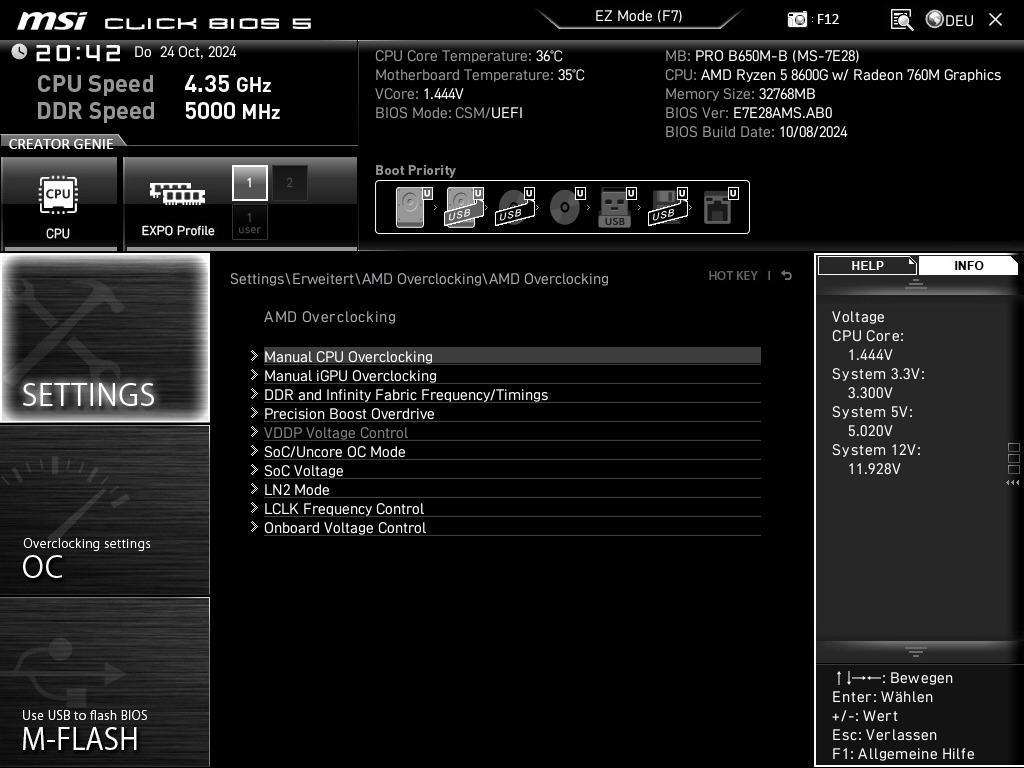Screen dimensions: 1024x768
Task: Click the System 12V value 11.928V
Action: pos(874,469)
